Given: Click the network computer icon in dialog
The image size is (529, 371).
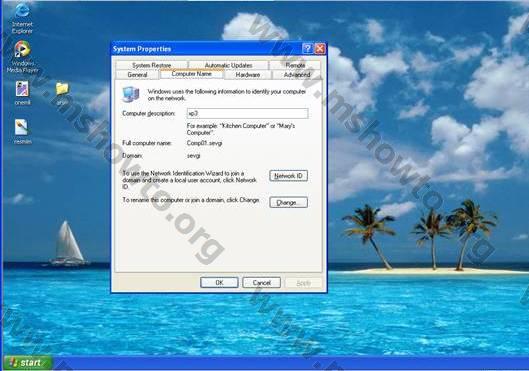Looking at the screenshot, I should click(131, 94).
